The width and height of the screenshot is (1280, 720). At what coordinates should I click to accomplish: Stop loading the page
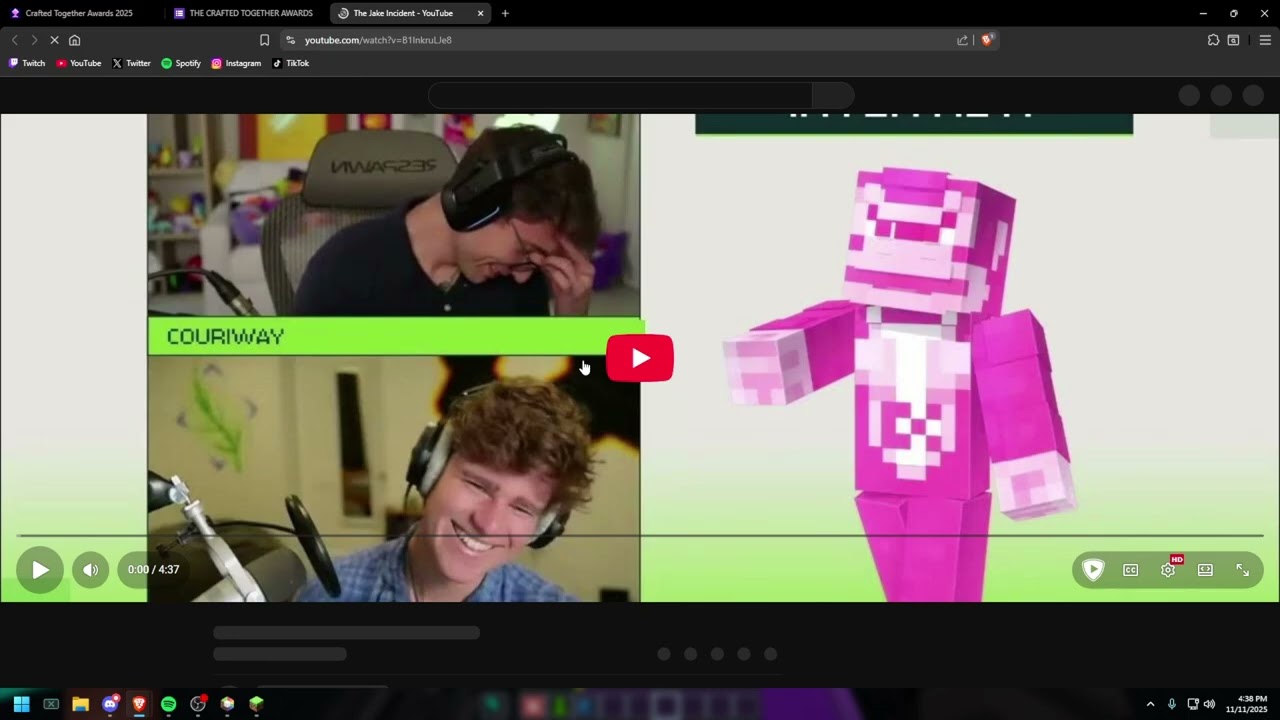tap(54, 40)
